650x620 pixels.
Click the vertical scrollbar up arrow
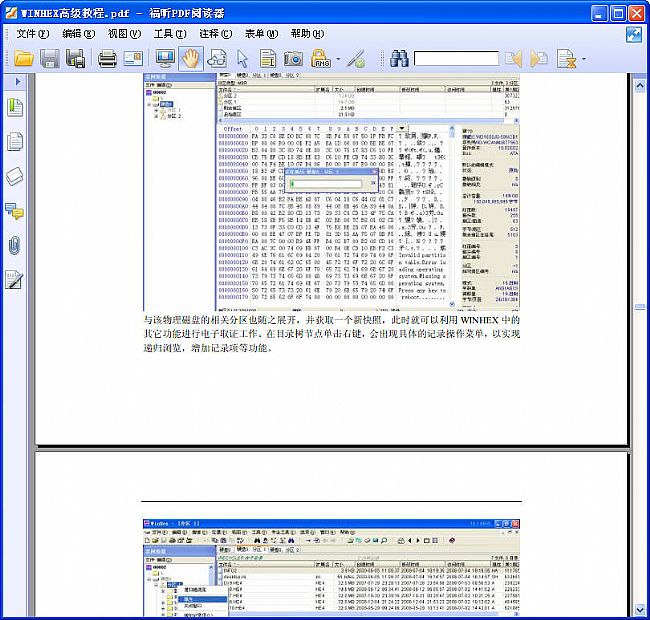[x=640, y=85]
